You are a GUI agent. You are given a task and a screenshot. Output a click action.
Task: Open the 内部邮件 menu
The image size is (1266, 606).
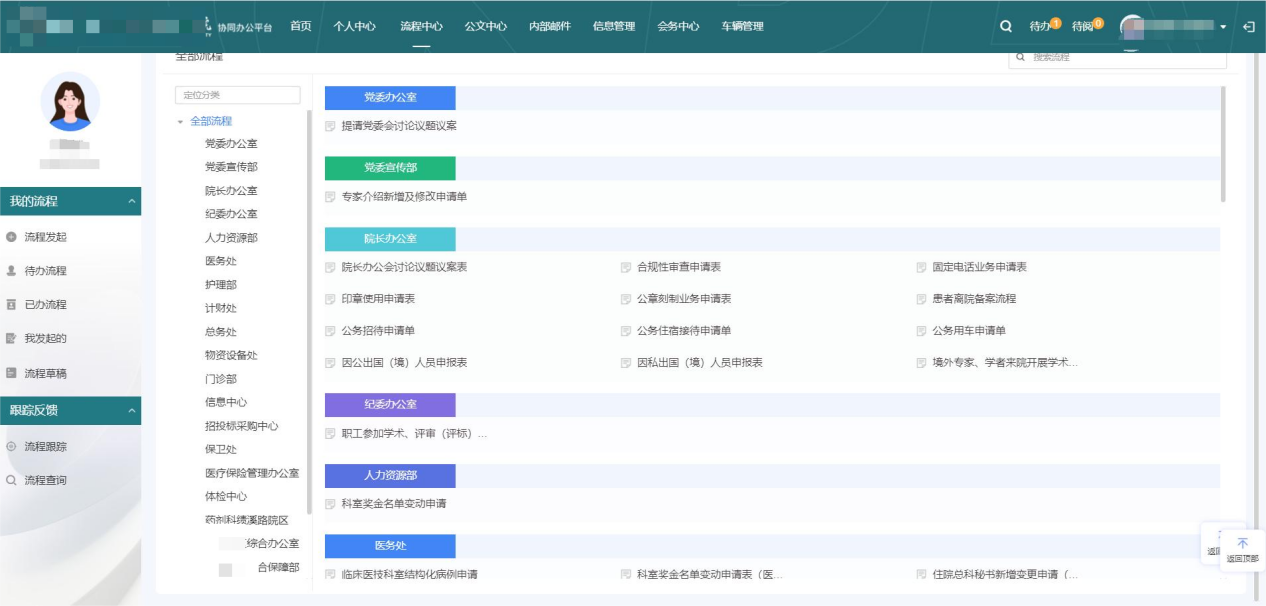click(x=550, y=27)
